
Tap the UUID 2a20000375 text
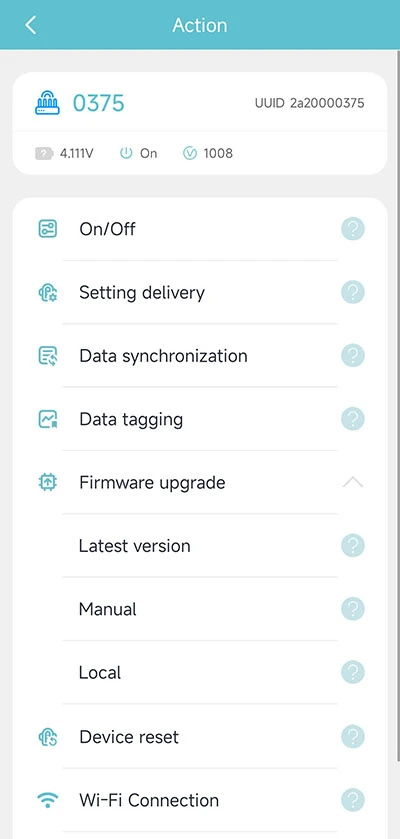pos(310,103)
